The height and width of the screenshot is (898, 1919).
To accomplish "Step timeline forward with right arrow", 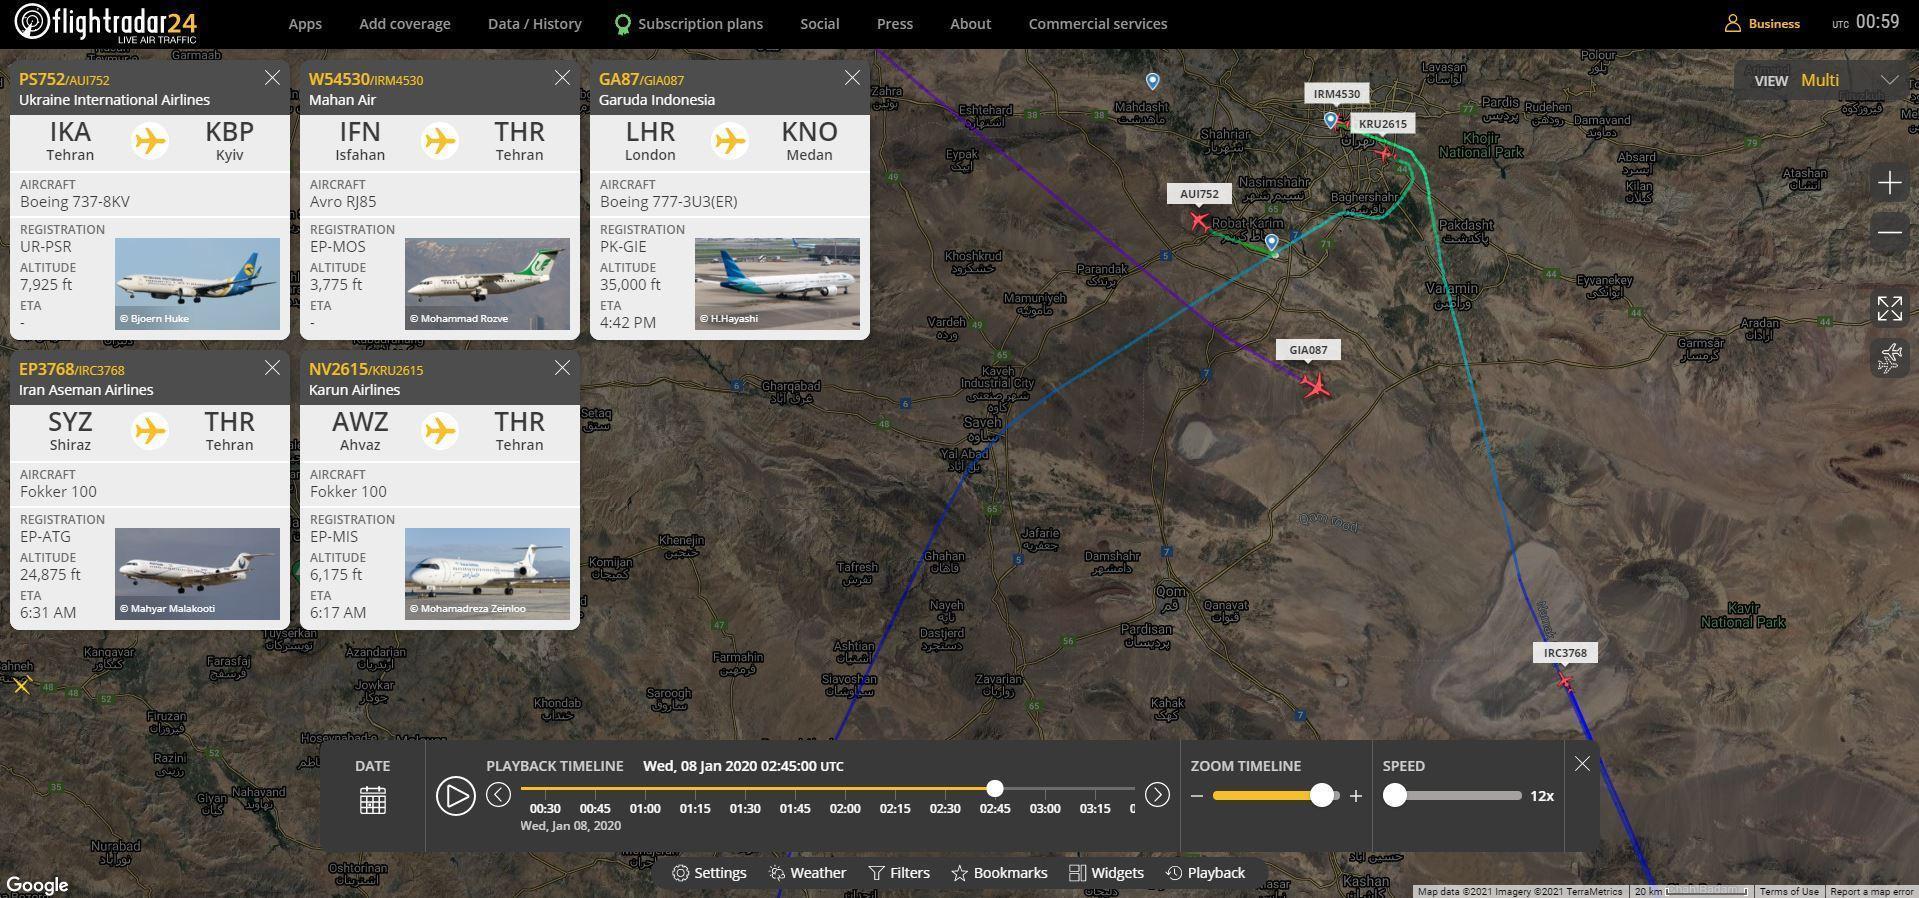I will (x=1157, y=795).
